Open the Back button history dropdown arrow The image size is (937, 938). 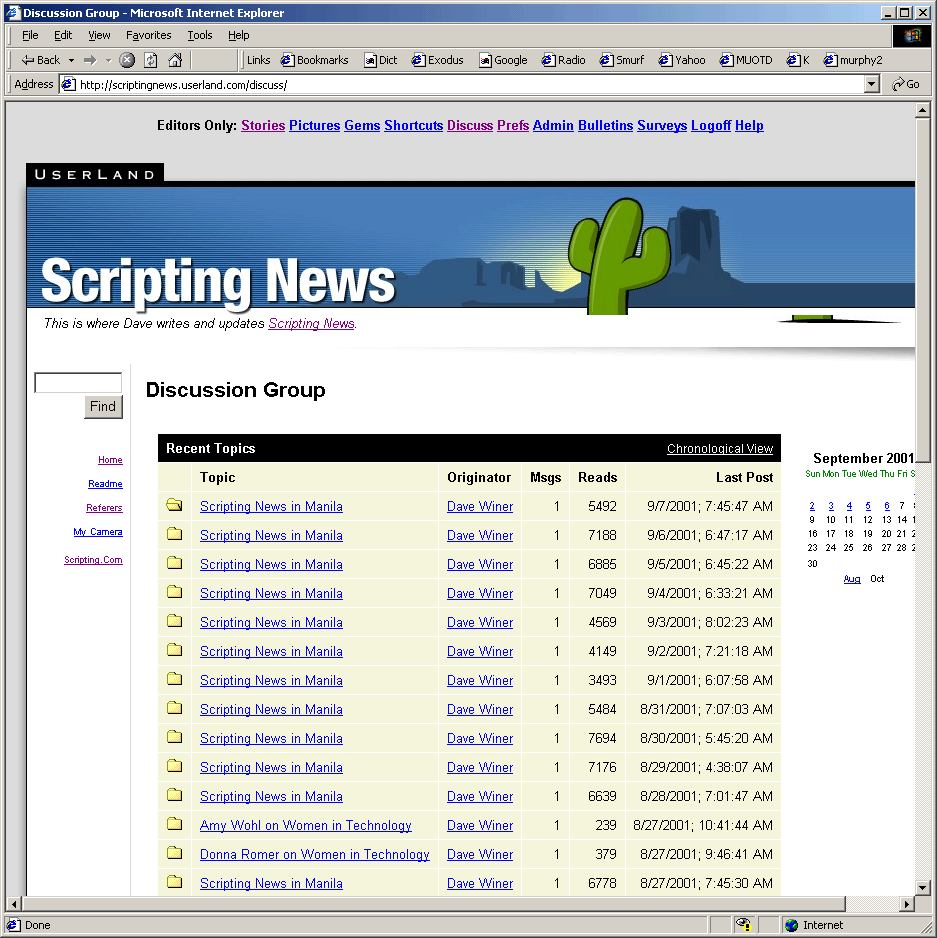tap(71, 60)
